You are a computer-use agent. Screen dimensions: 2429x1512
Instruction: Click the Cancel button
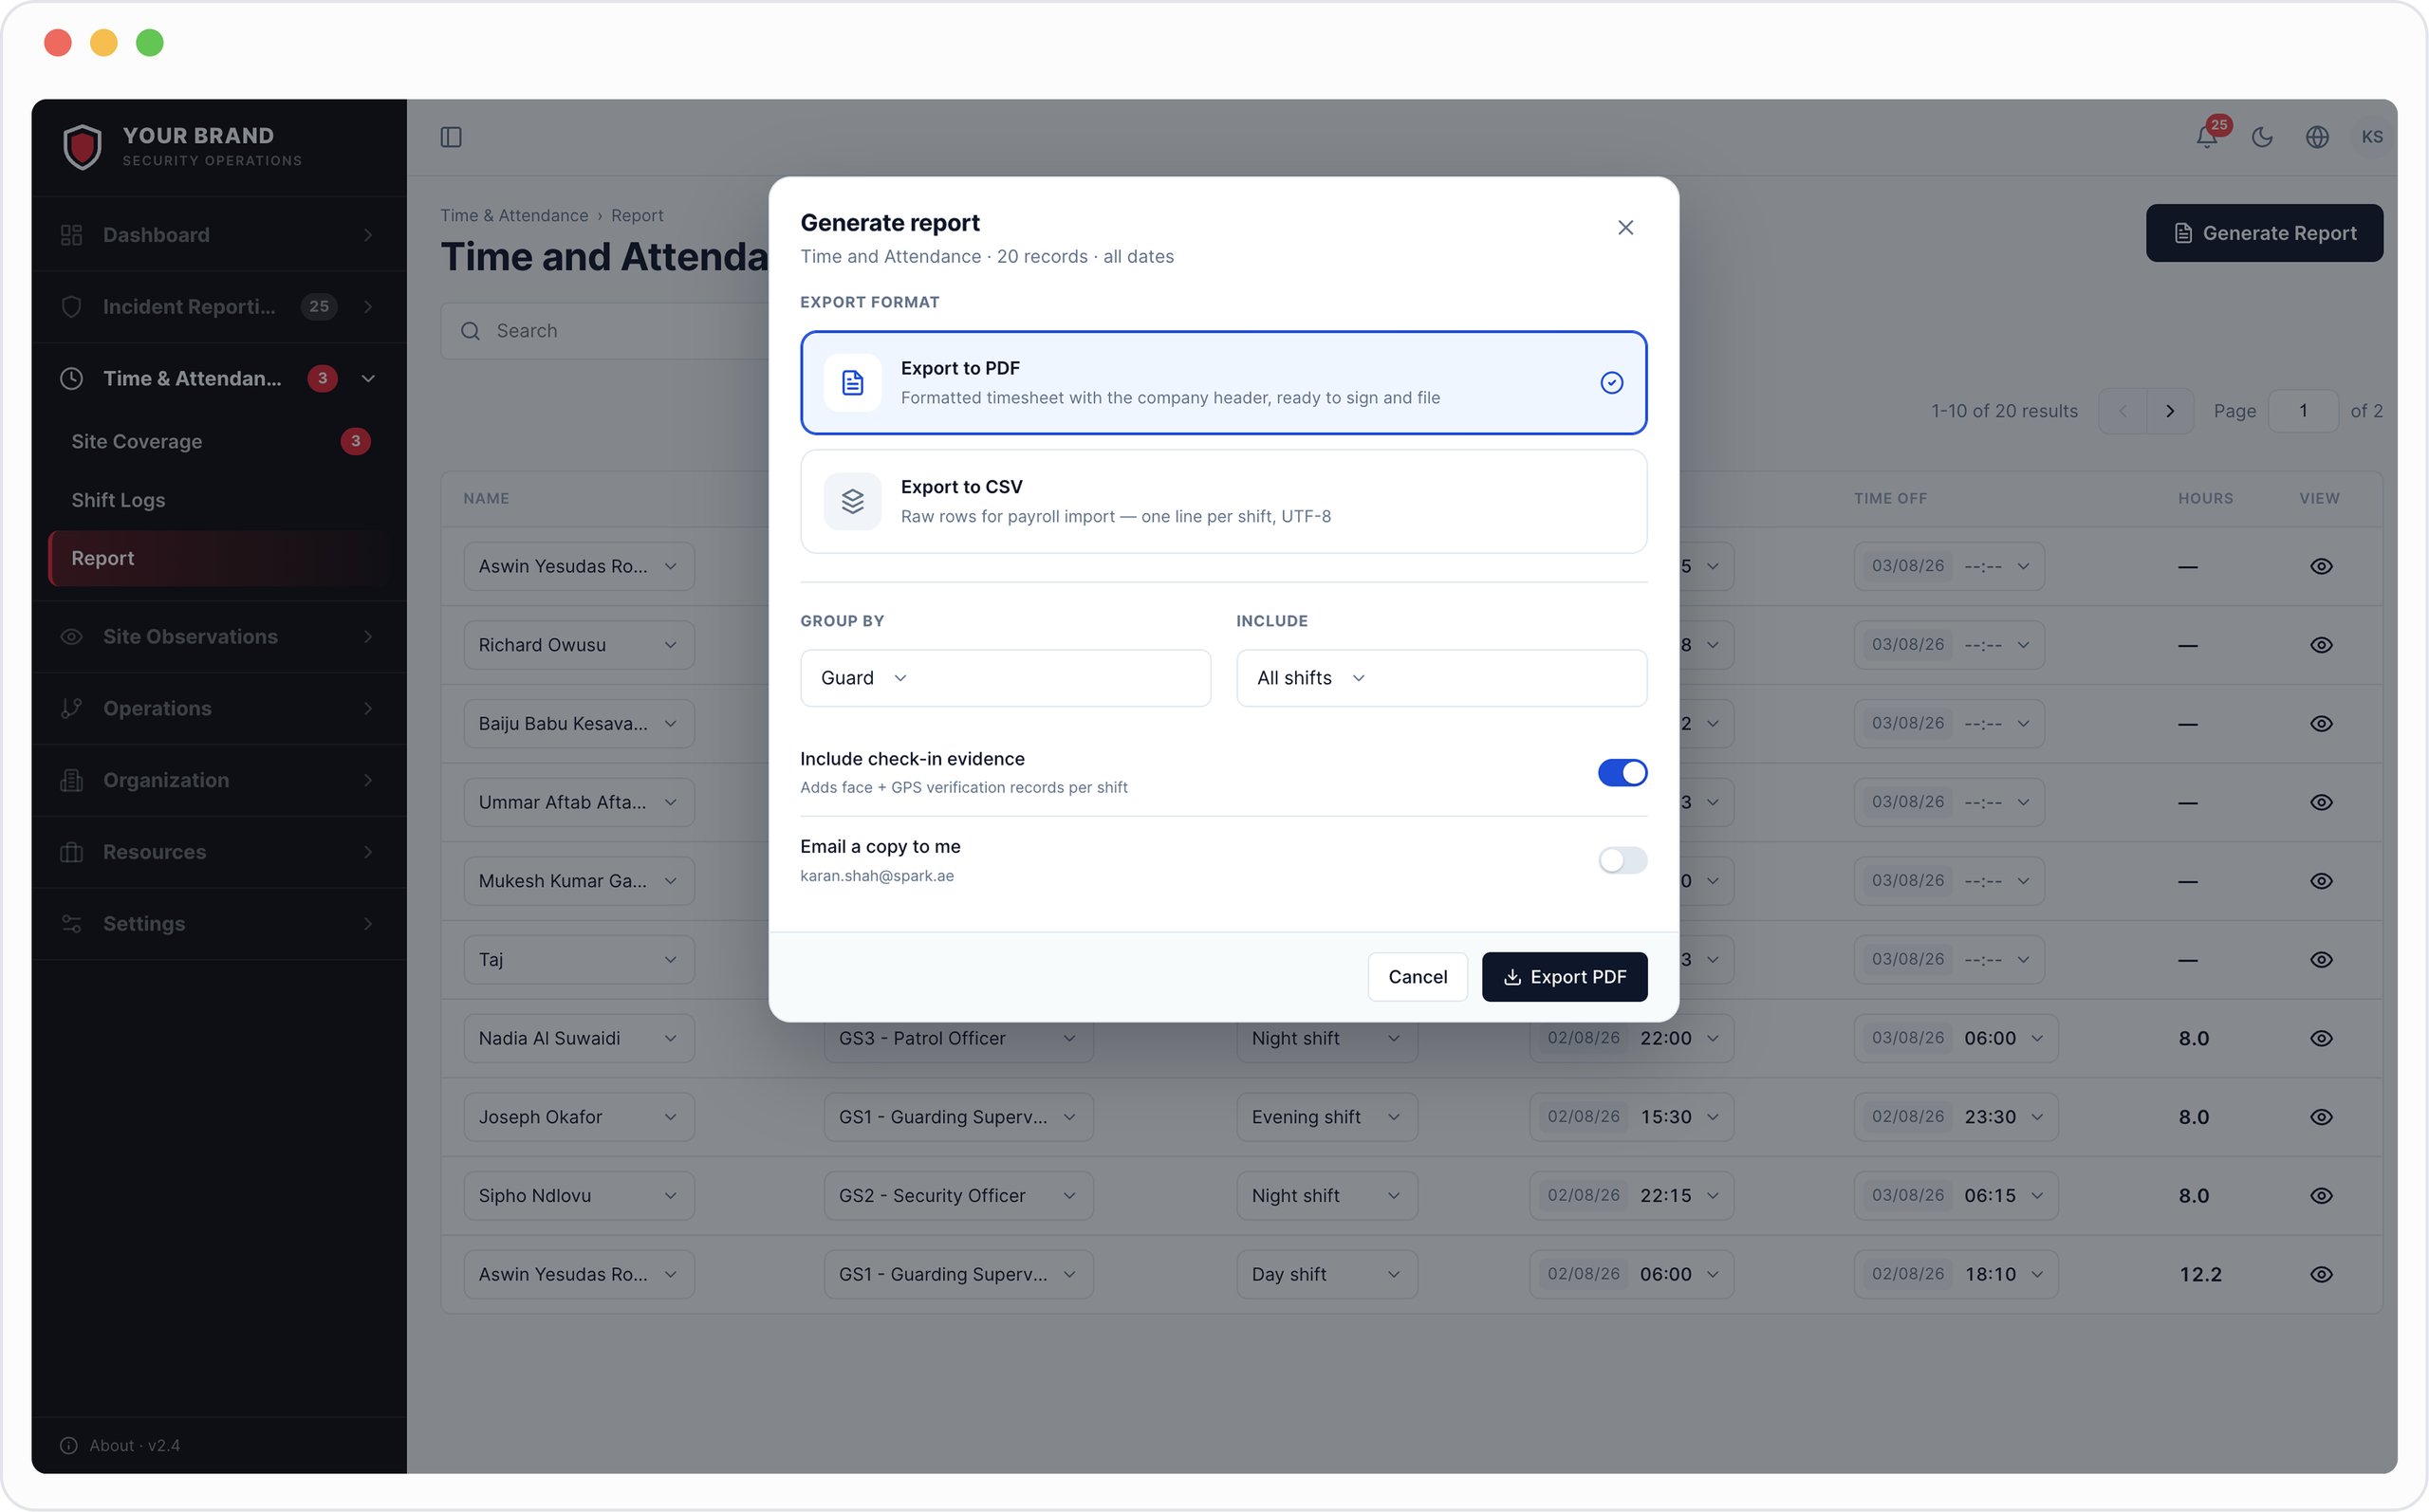click(1417, 976)
